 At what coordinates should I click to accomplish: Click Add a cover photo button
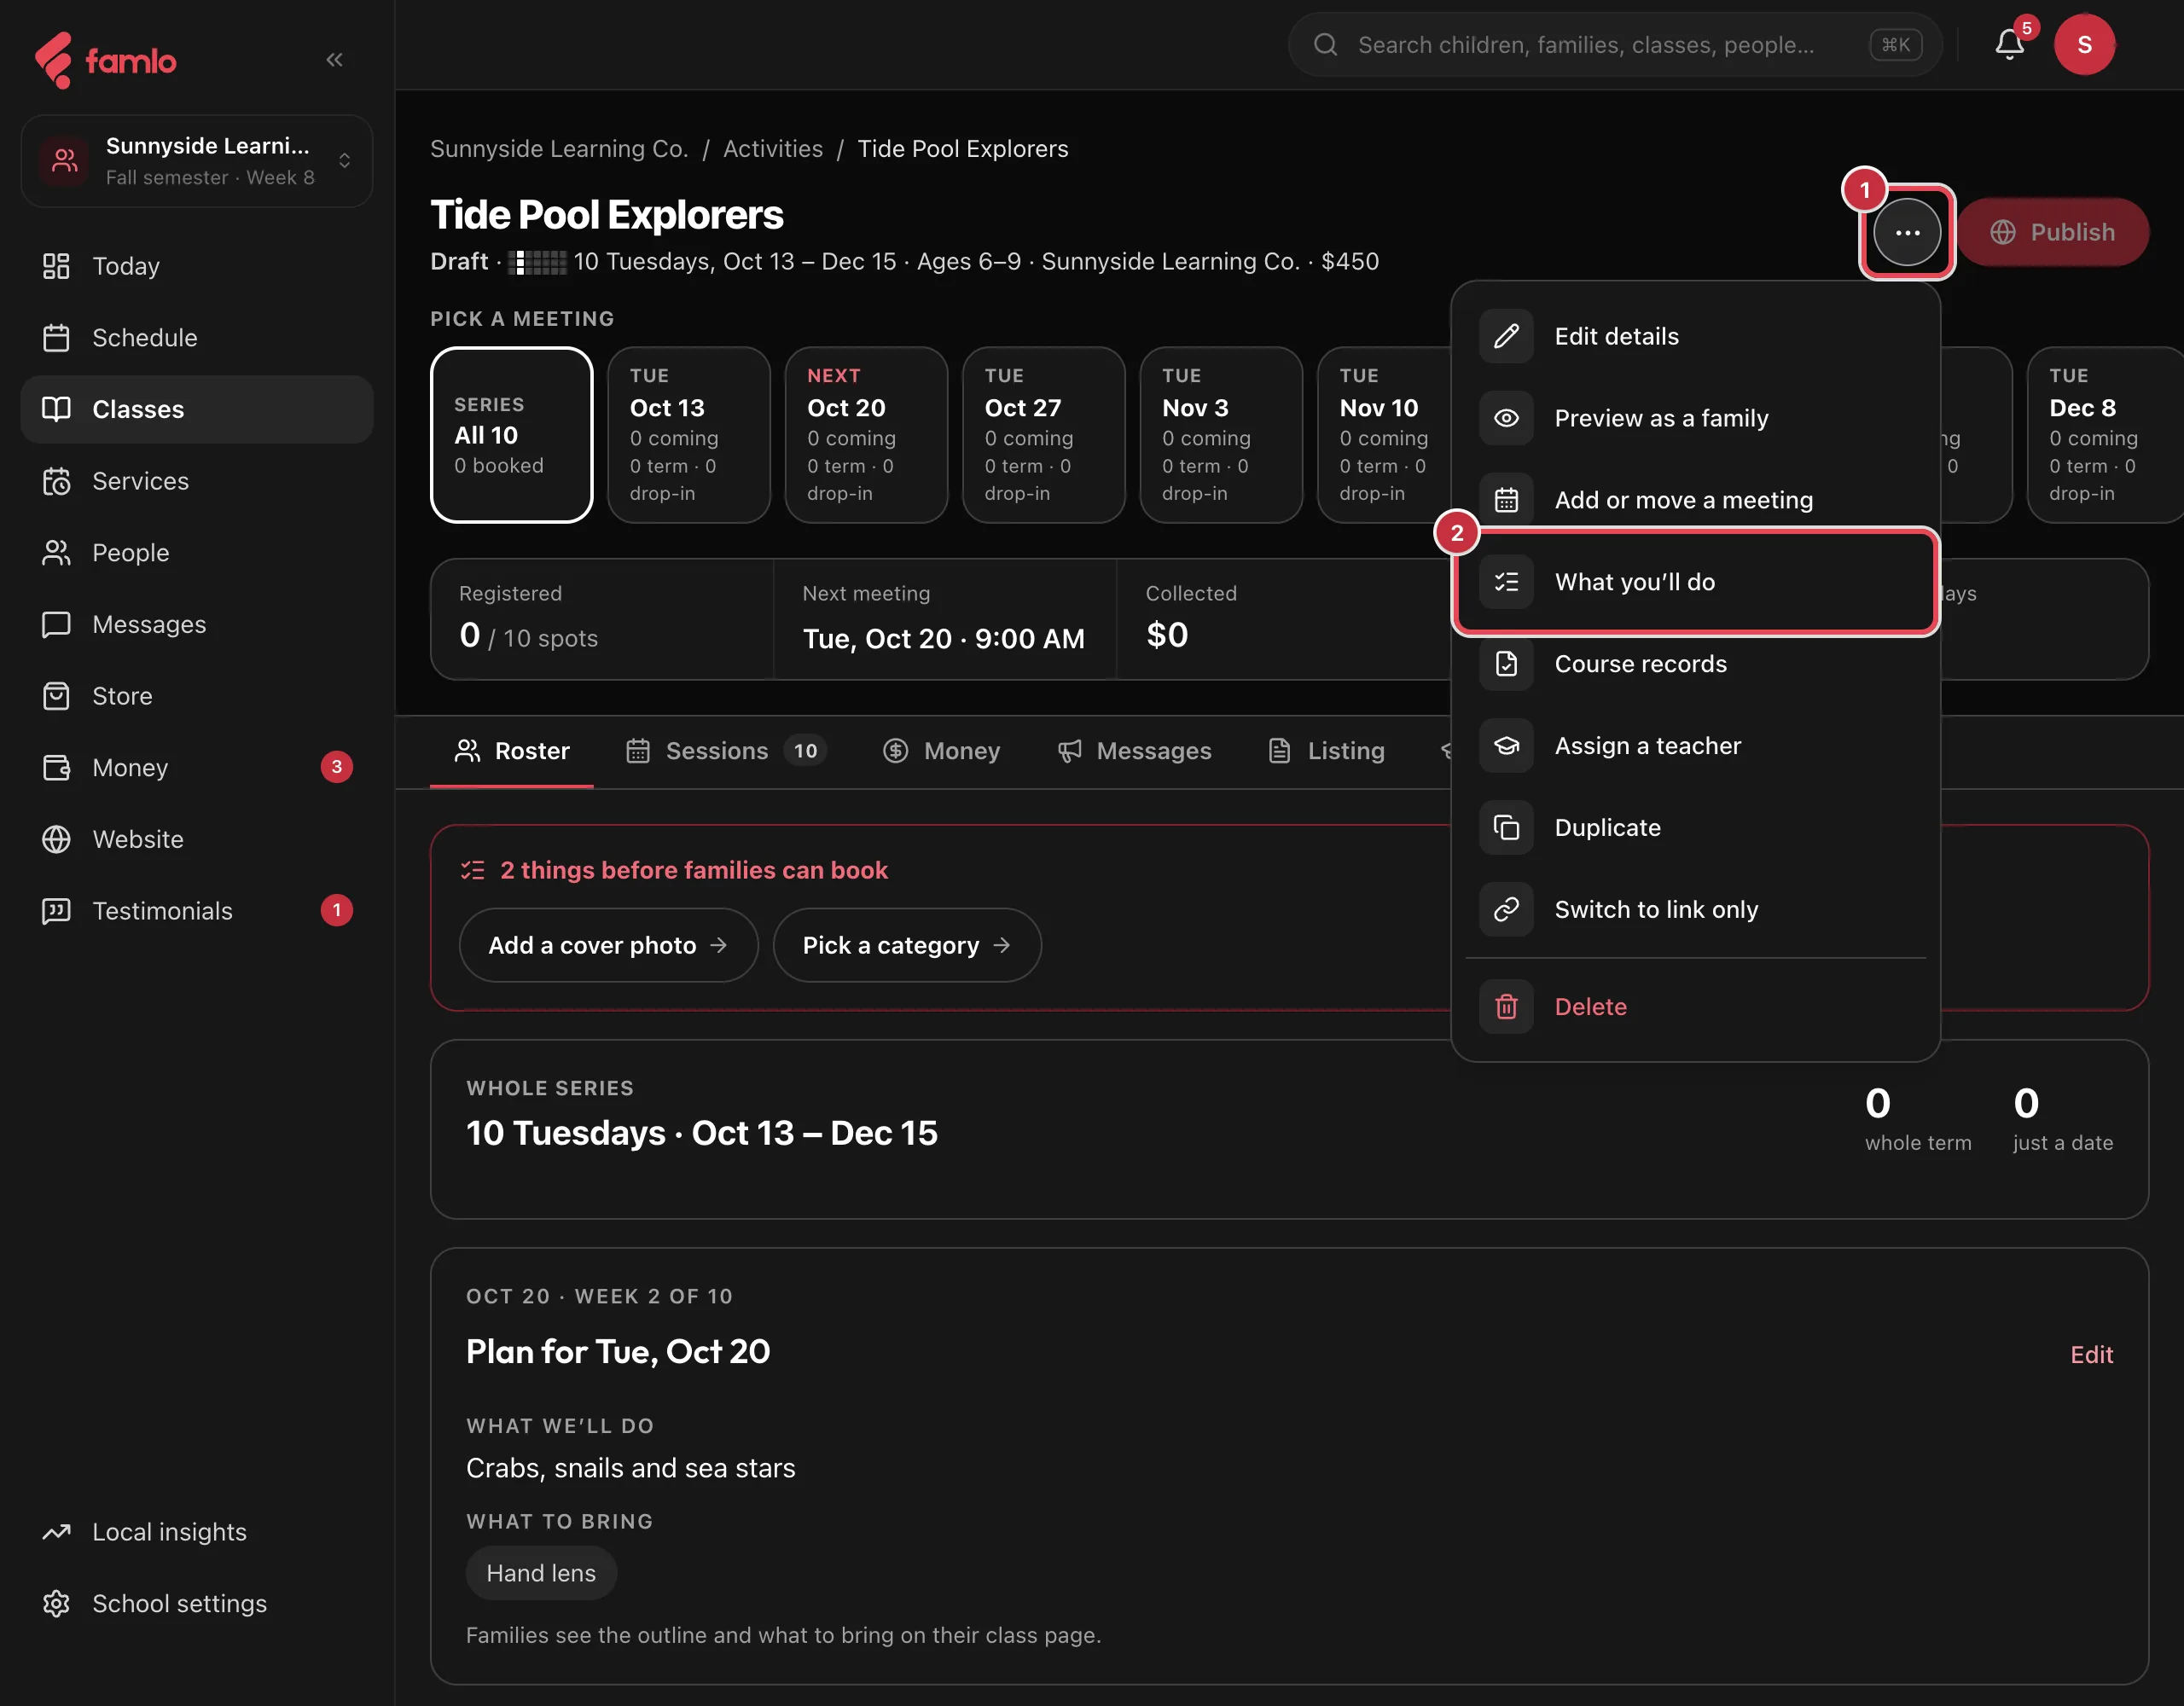click(x=608, y=945)
